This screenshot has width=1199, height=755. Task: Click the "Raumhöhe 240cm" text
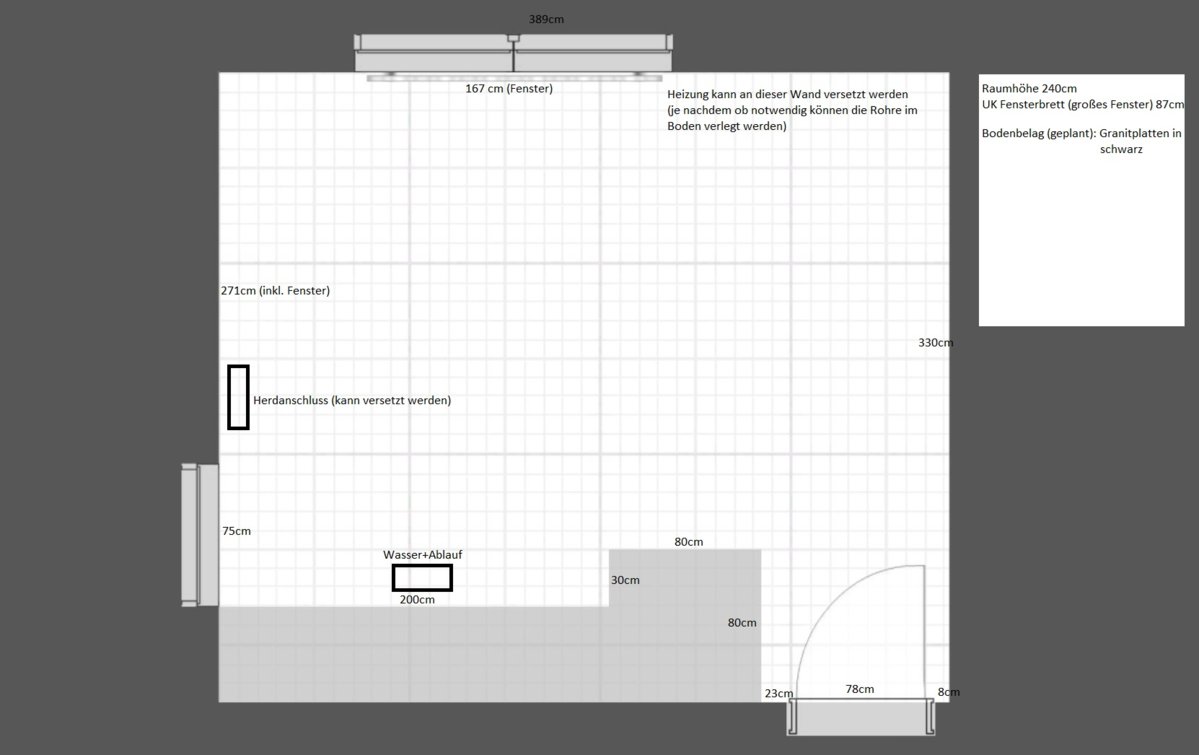pyautogui.click(x=1029, y=88)
